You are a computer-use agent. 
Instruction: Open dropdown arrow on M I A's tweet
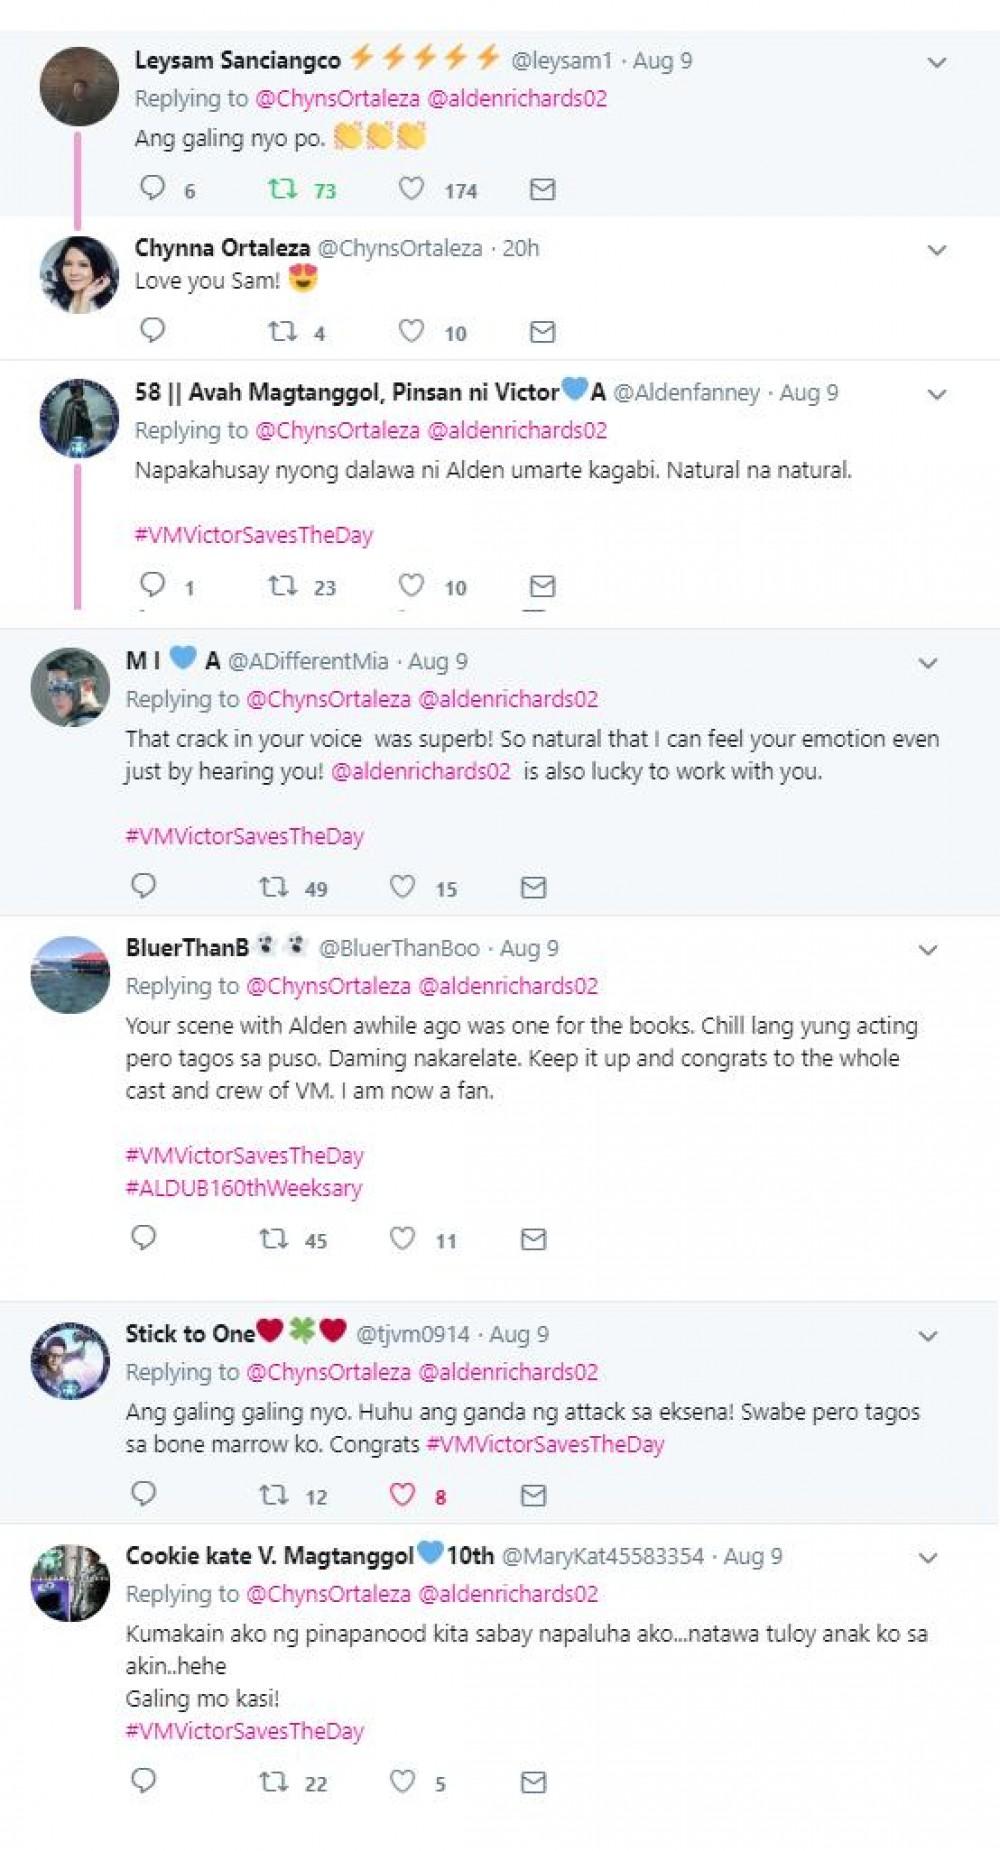tap(928, 663)
